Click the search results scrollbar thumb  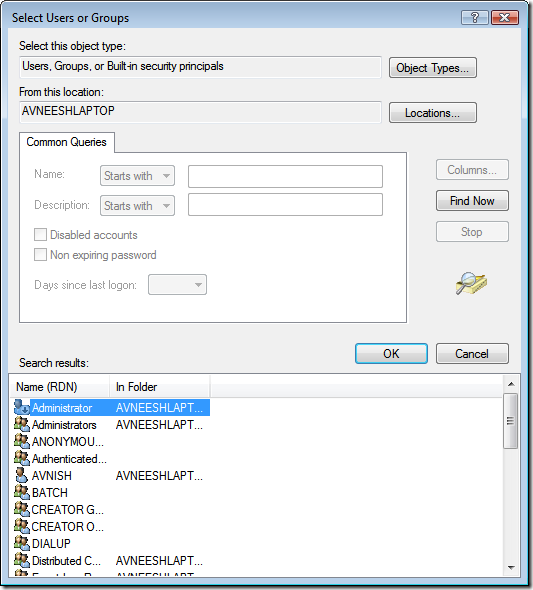(510, 421)
